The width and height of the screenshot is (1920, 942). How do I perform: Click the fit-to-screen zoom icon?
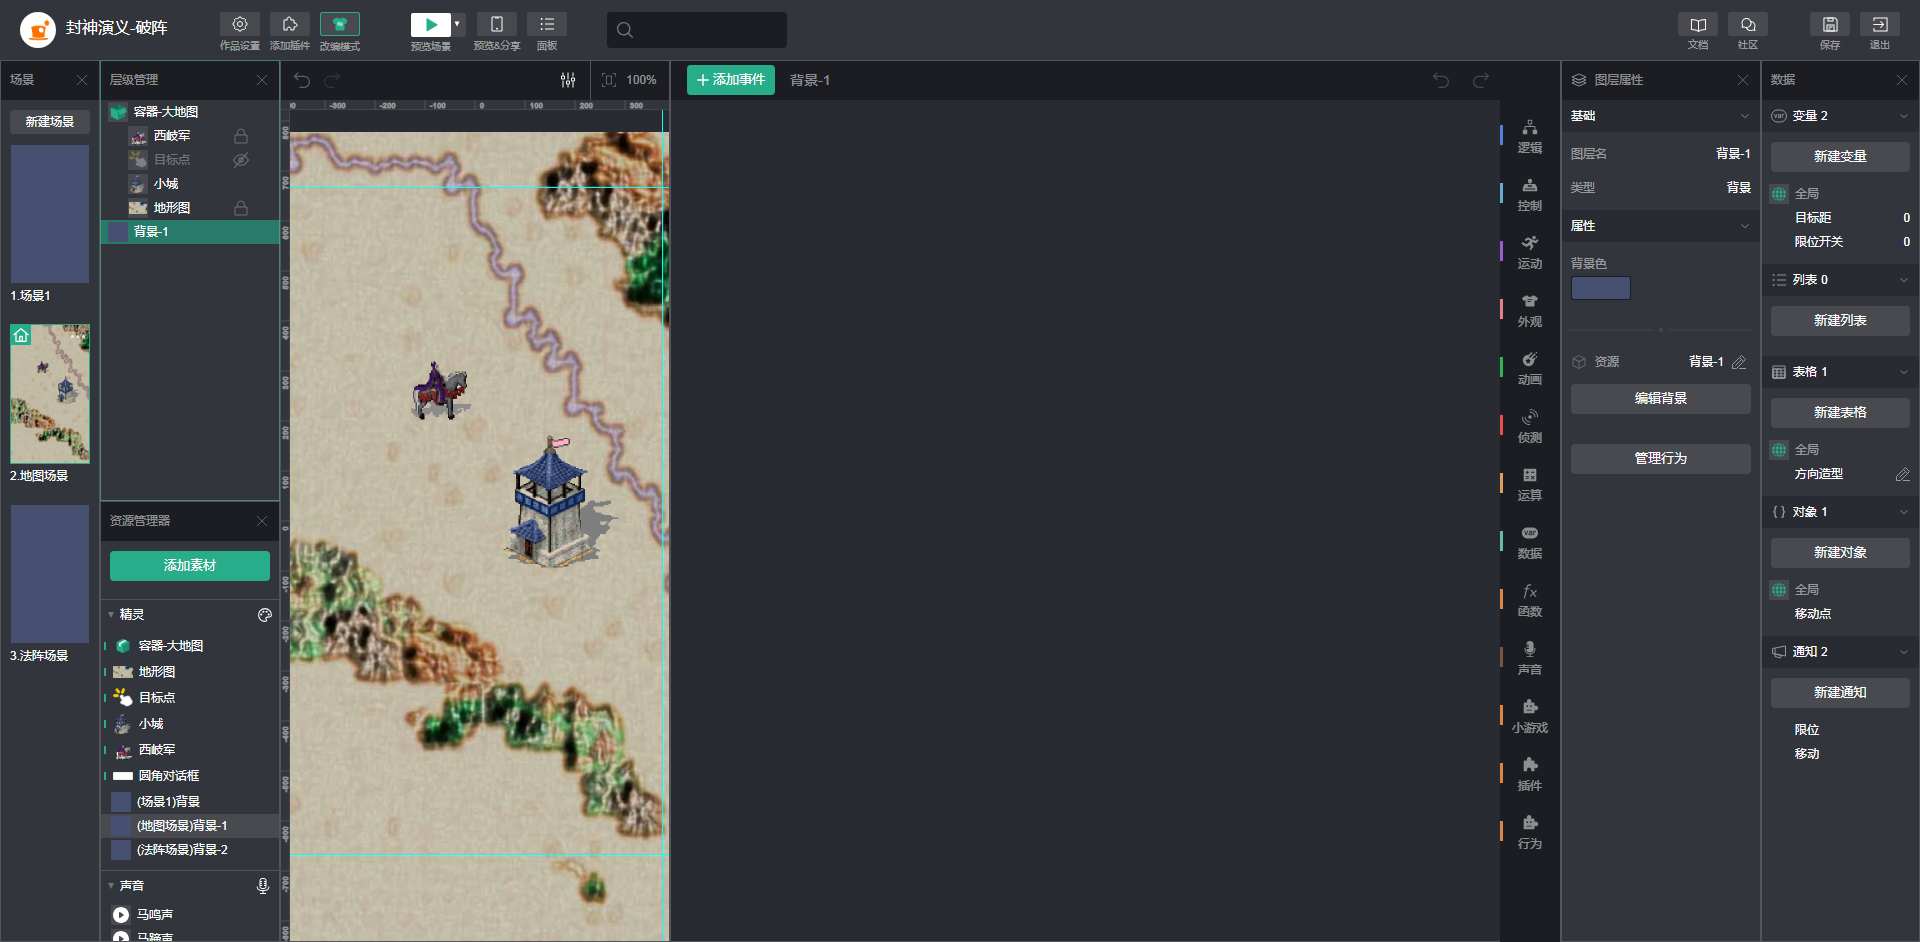click(x=609, y=80)
